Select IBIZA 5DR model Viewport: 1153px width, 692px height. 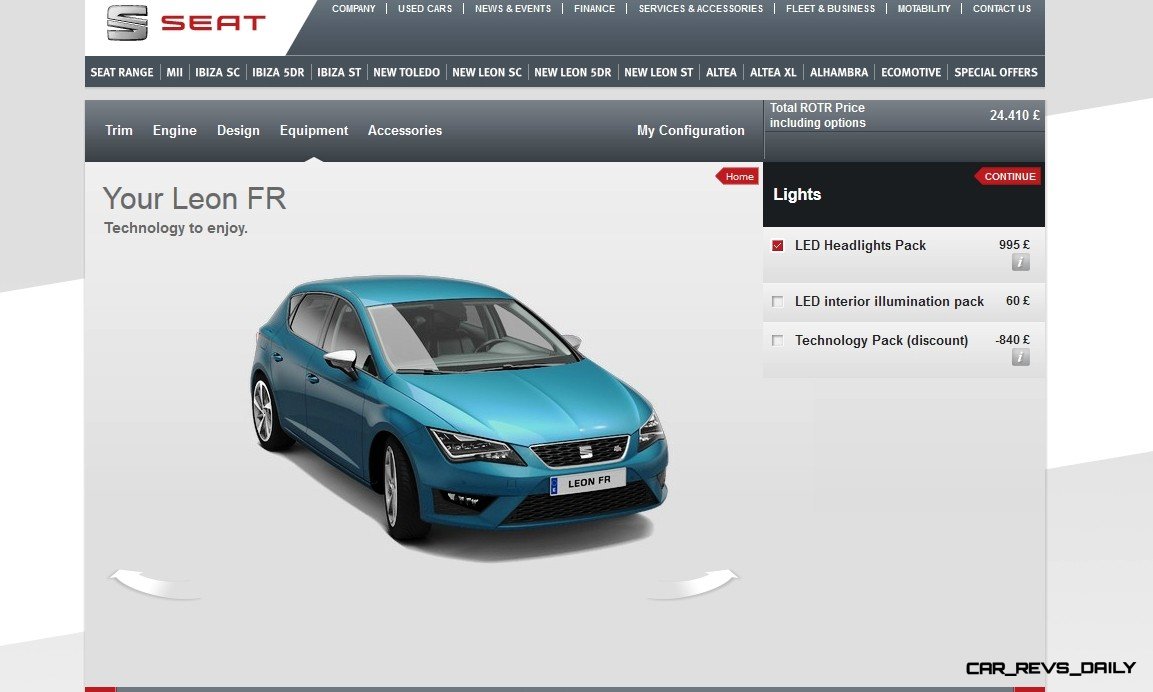(278, 72)
